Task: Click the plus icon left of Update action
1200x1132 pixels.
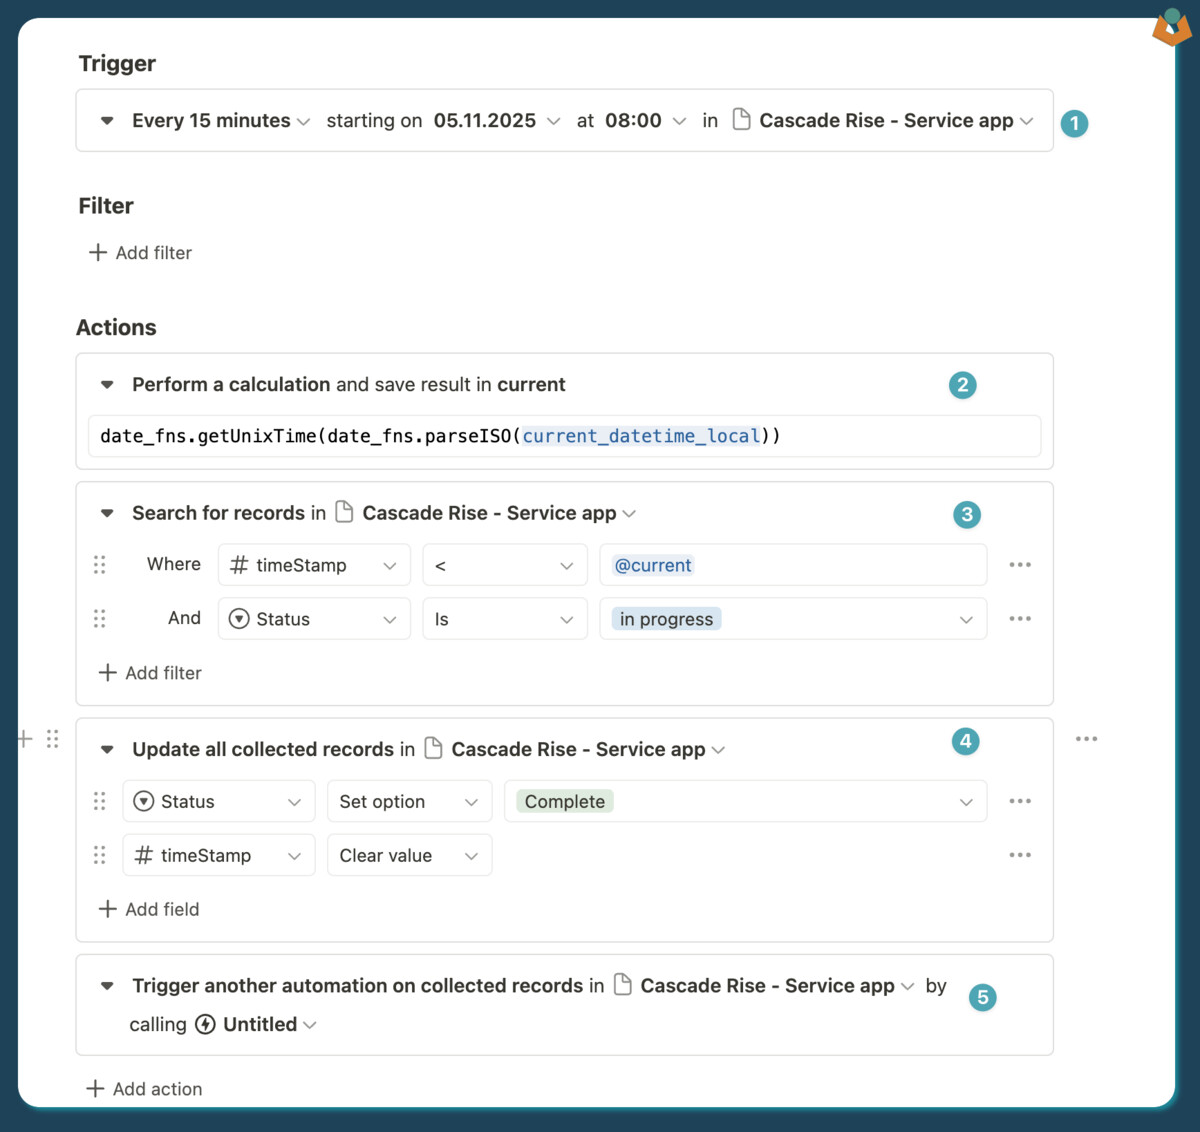Action: pos(25,739)
